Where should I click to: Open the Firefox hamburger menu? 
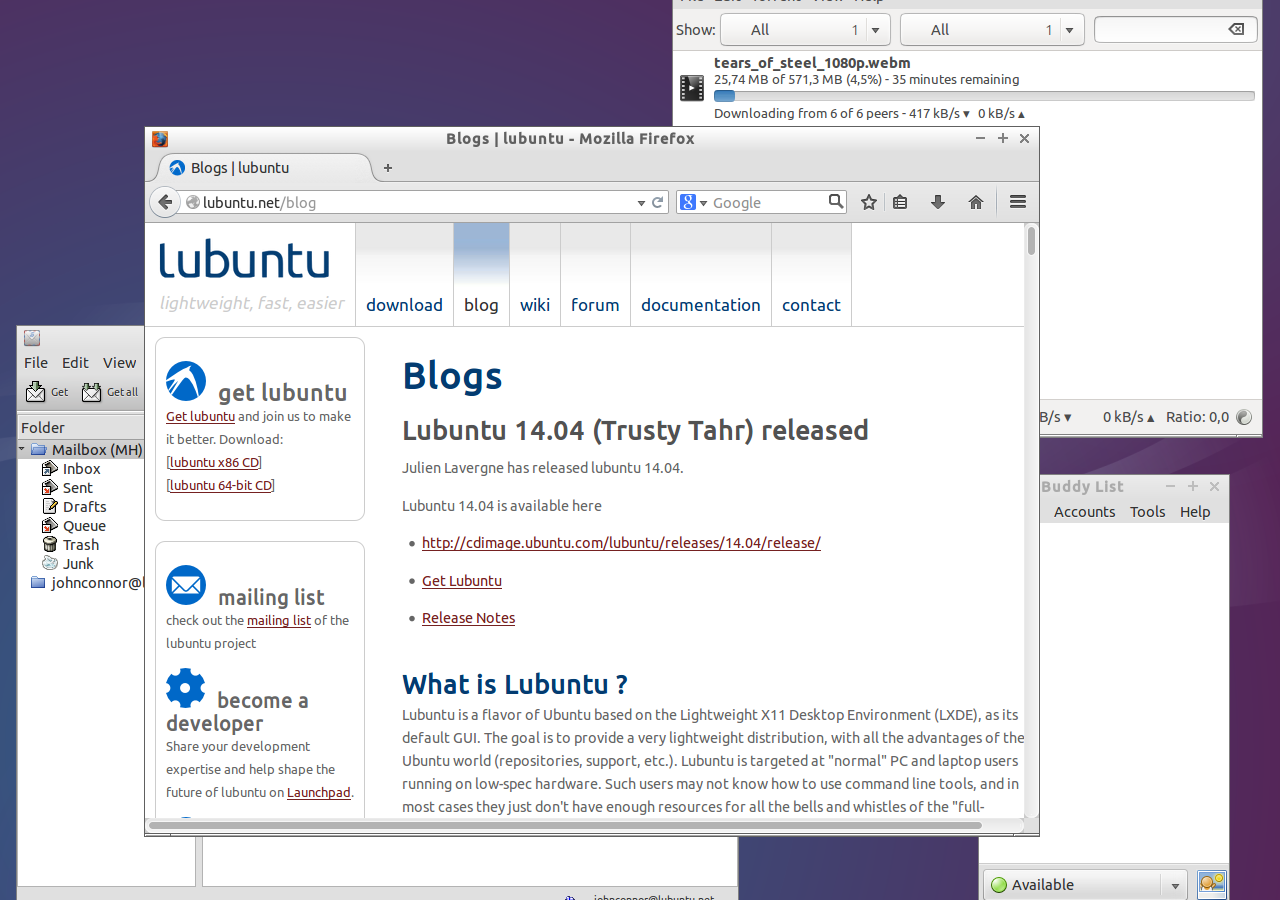coord(1018,202)
